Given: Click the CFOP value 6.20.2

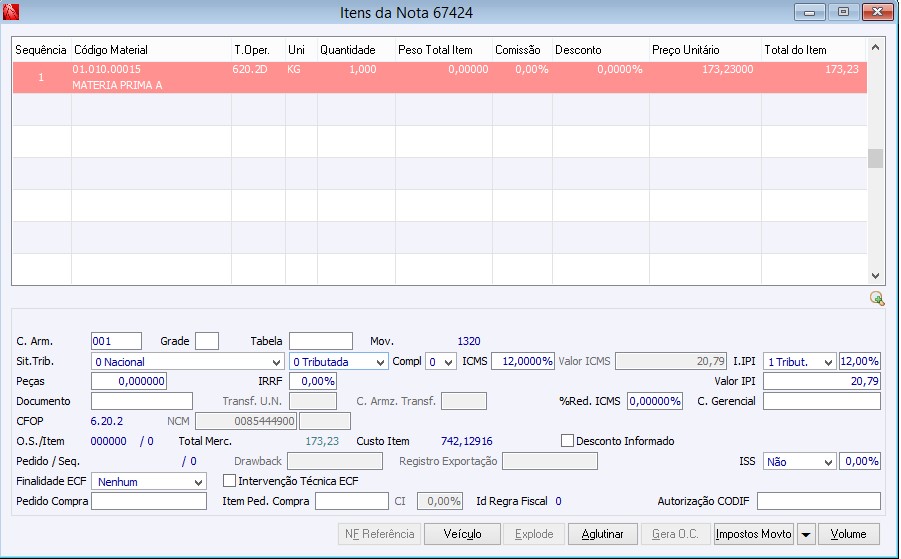Looking at the screenshot, I should [107, 421].
